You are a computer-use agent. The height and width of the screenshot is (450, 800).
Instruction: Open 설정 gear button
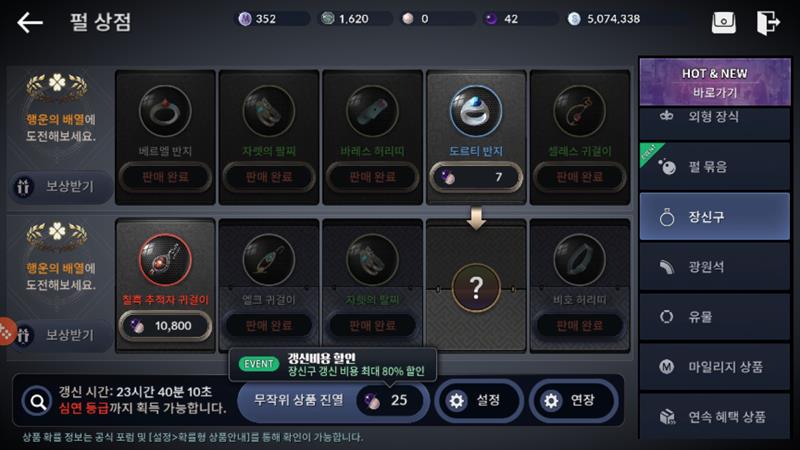(479, 401)
